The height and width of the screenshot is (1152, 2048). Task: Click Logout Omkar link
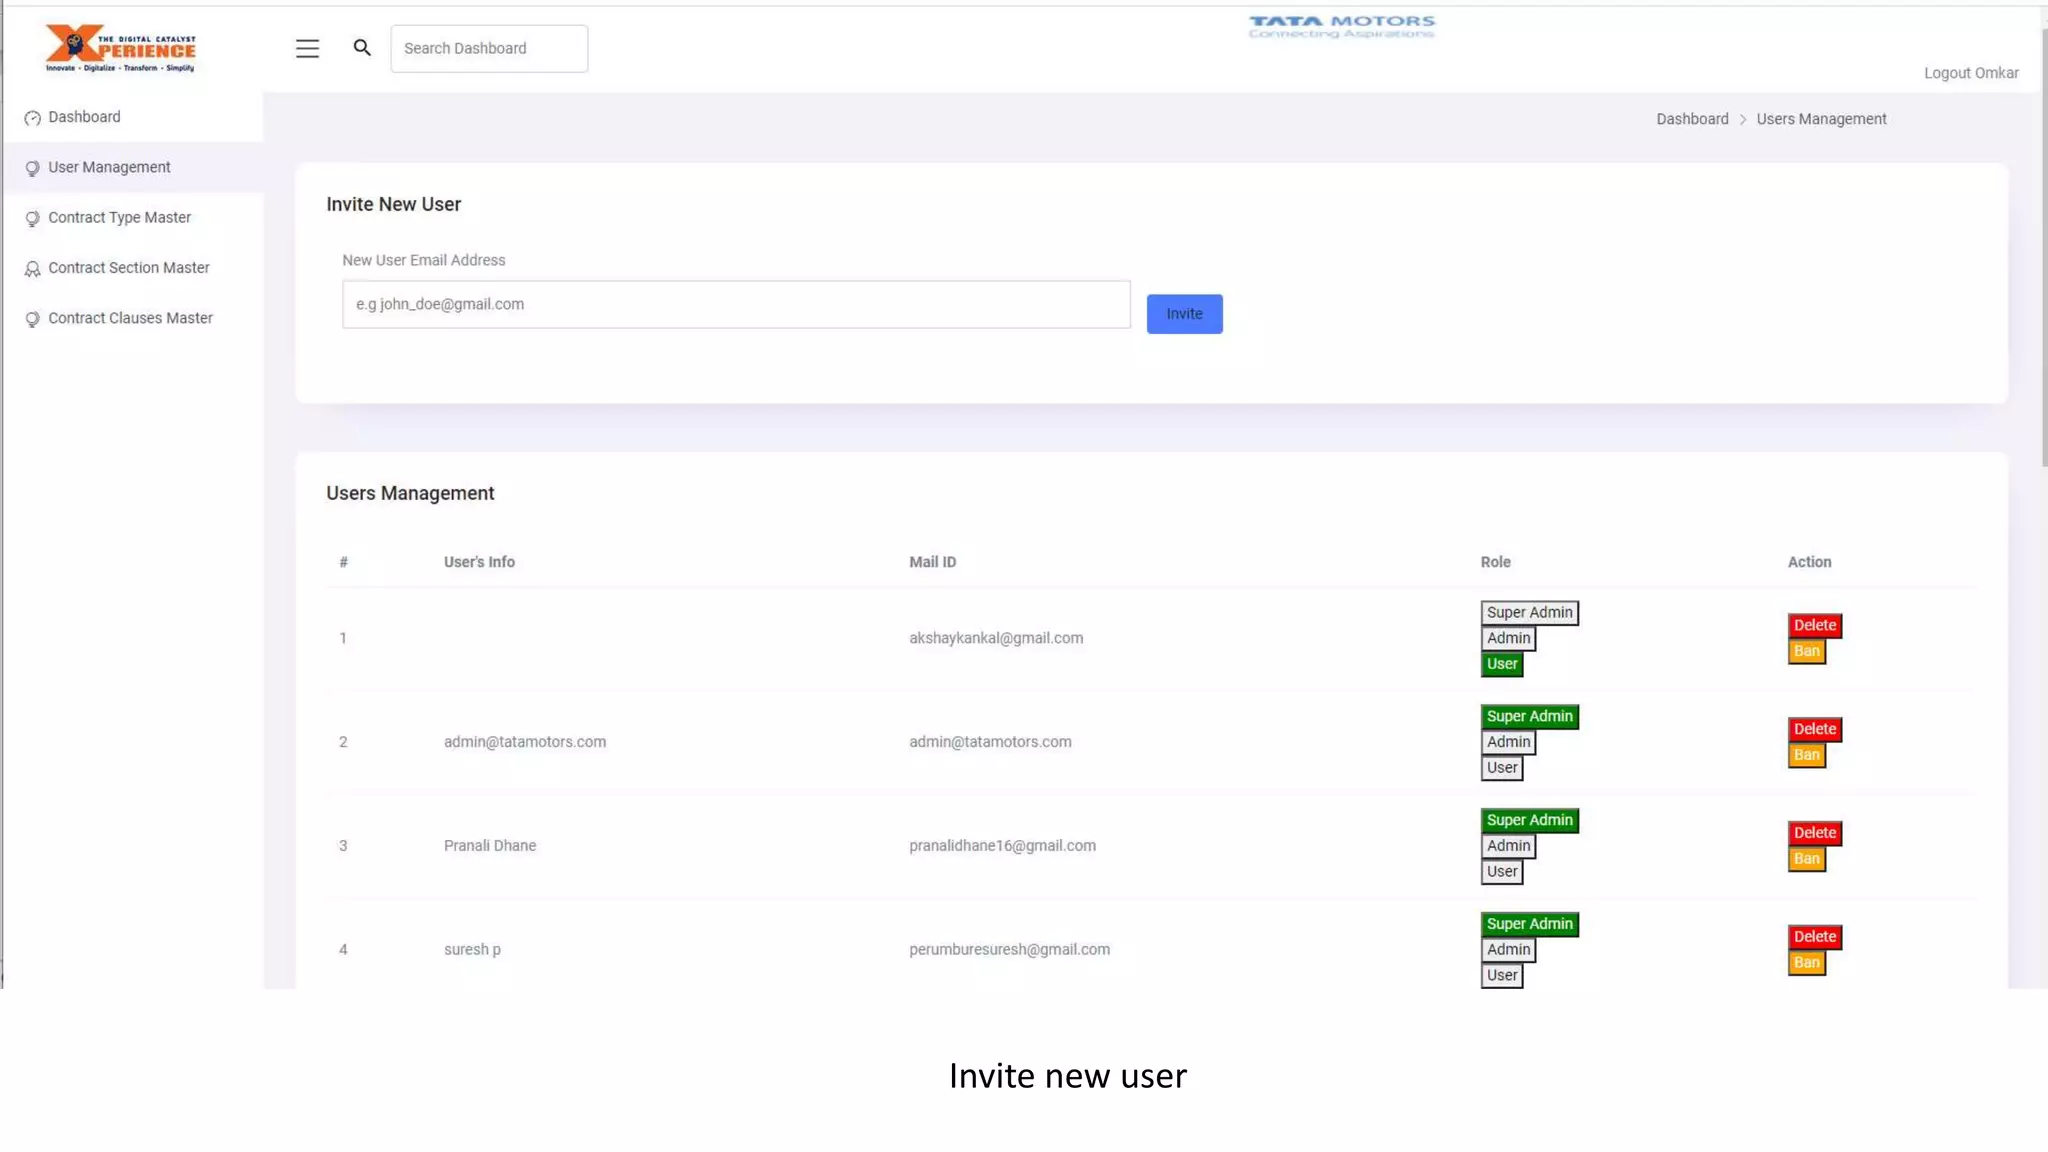coord(1970,73)
